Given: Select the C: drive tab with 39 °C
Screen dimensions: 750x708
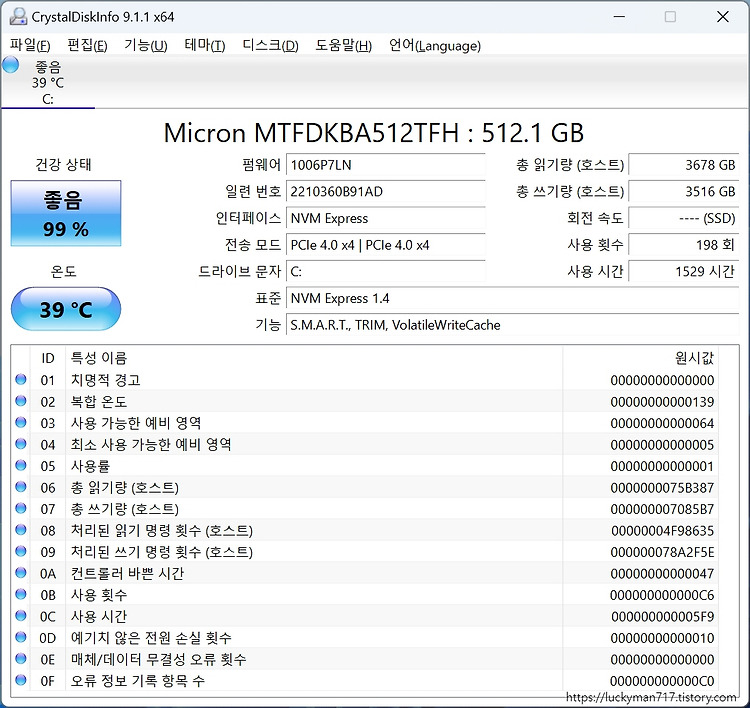Looking at the screenshot, I should click(x=48, y=83).
